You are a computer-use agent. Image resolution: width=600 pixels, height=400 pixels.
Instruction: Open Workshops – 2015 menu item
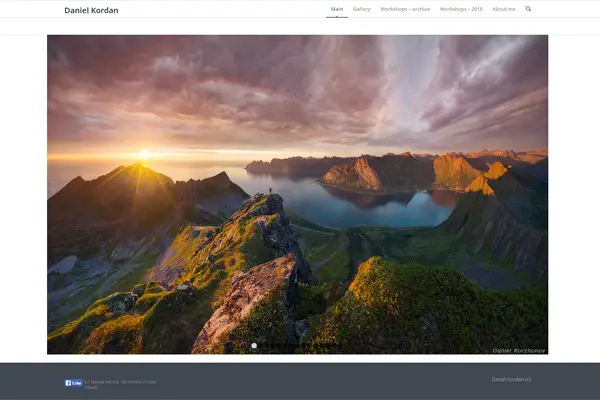click(x=461, y=9)
